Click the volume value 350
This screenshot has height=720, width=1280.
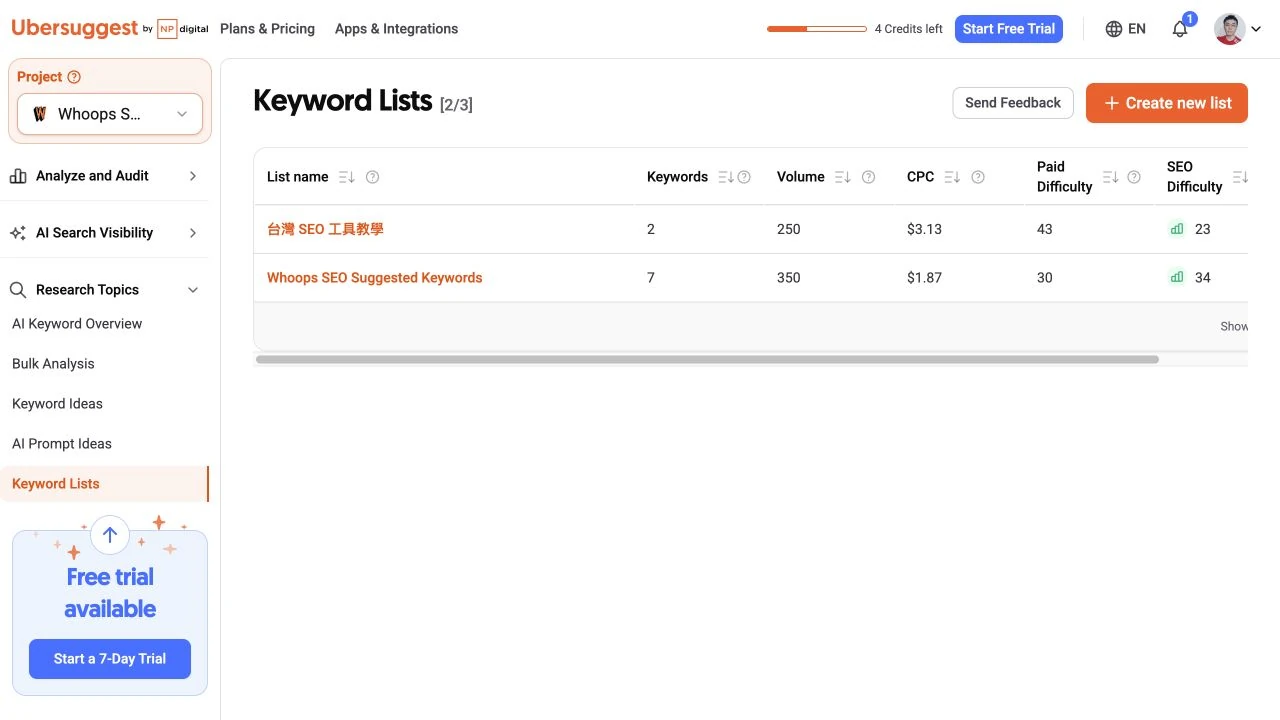789,278
